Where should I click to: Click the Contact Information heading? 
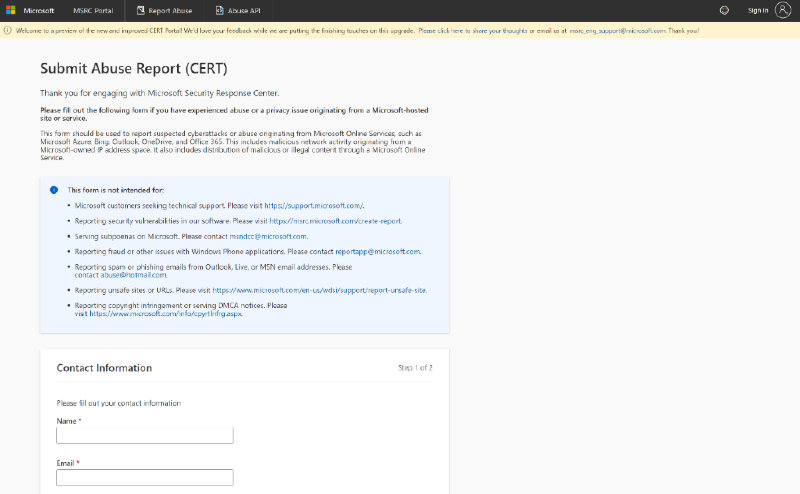tap(104, 368)
